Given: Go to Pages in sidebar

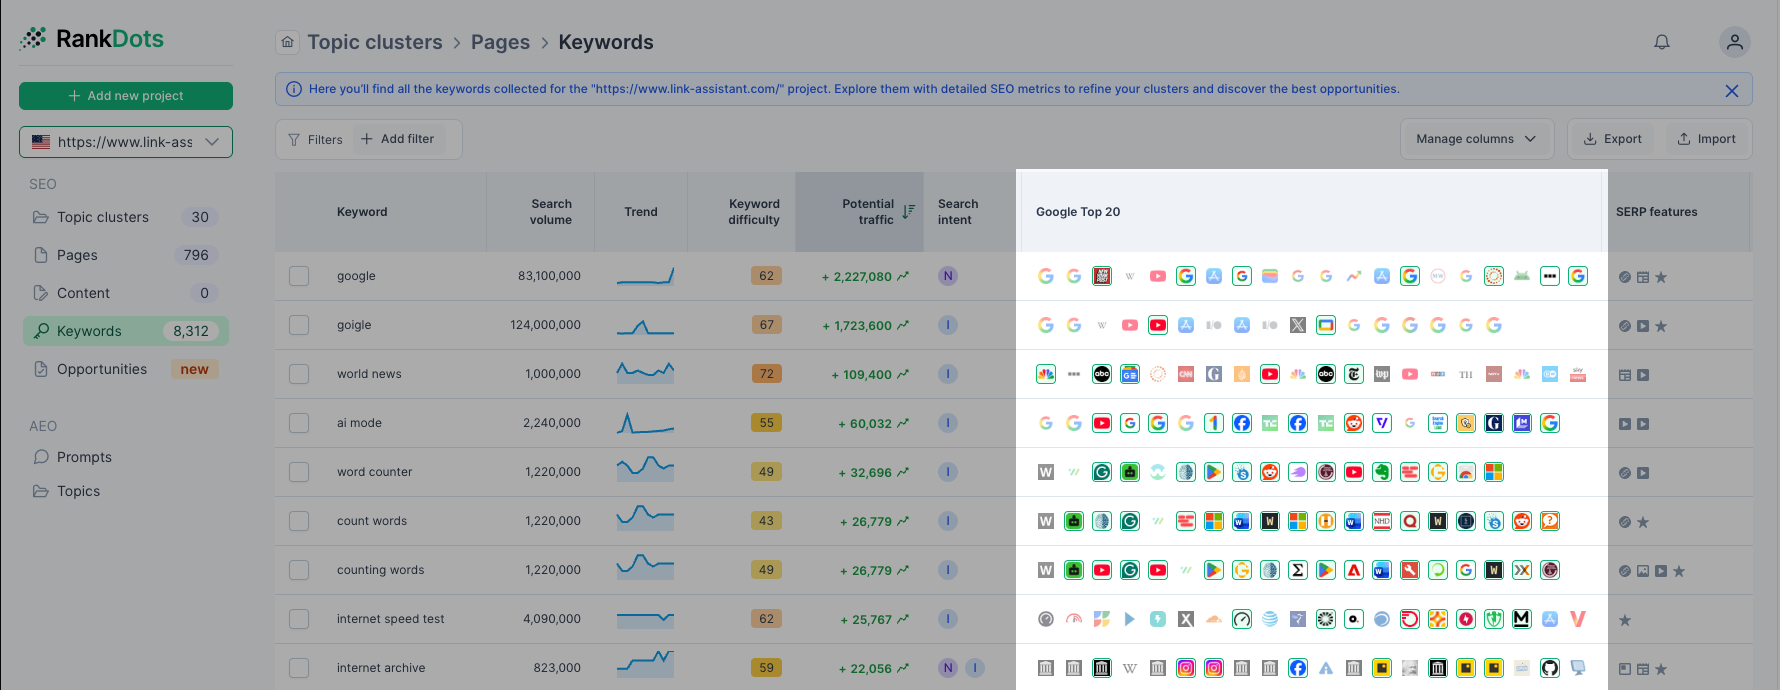Looking at the screenshot, I should (x=126, y=255).
